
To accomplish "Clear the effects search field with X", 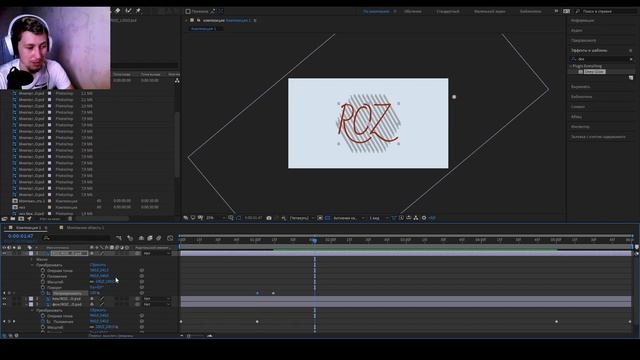I will point(631,59).
